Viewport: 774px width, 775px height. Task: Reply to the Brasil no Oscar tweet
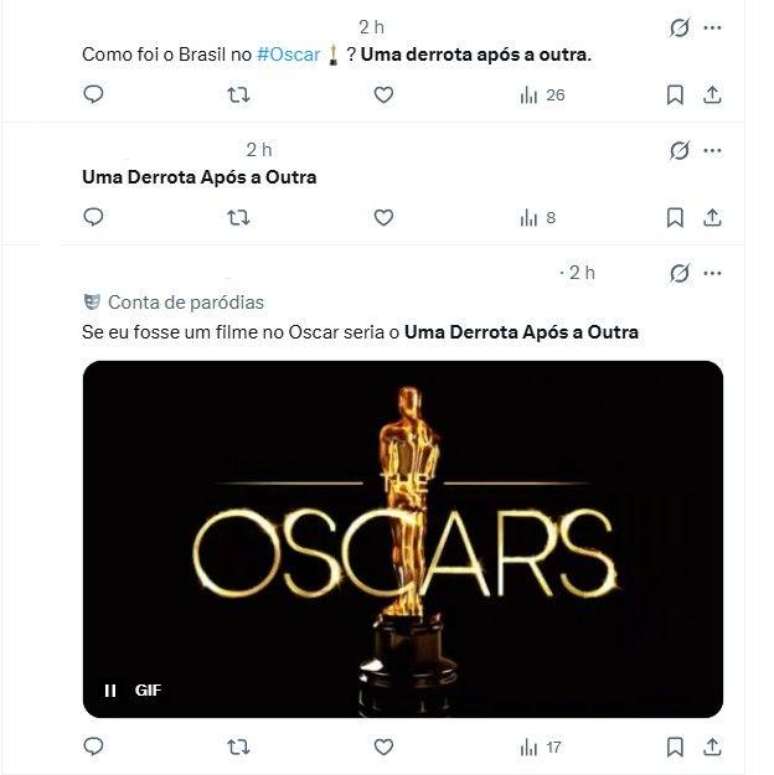[x=93, y=95]
